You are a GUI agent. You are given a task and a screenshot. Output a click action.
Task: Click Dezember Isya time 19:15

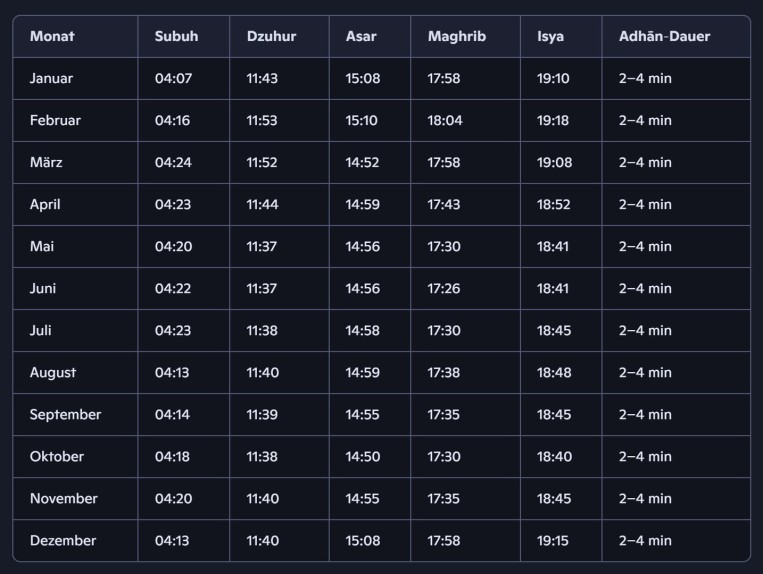pos(552,540)
